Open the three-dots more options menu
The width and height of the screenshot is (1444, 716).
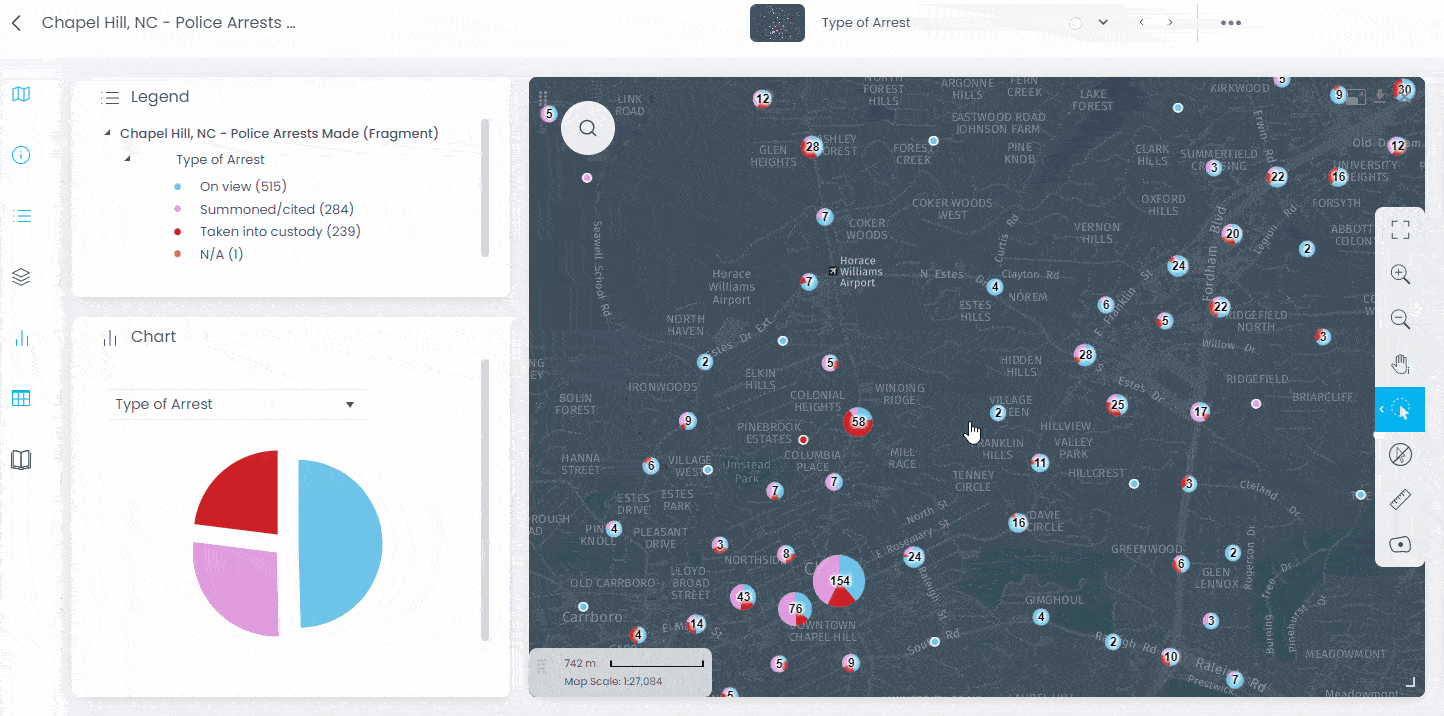1231,22
